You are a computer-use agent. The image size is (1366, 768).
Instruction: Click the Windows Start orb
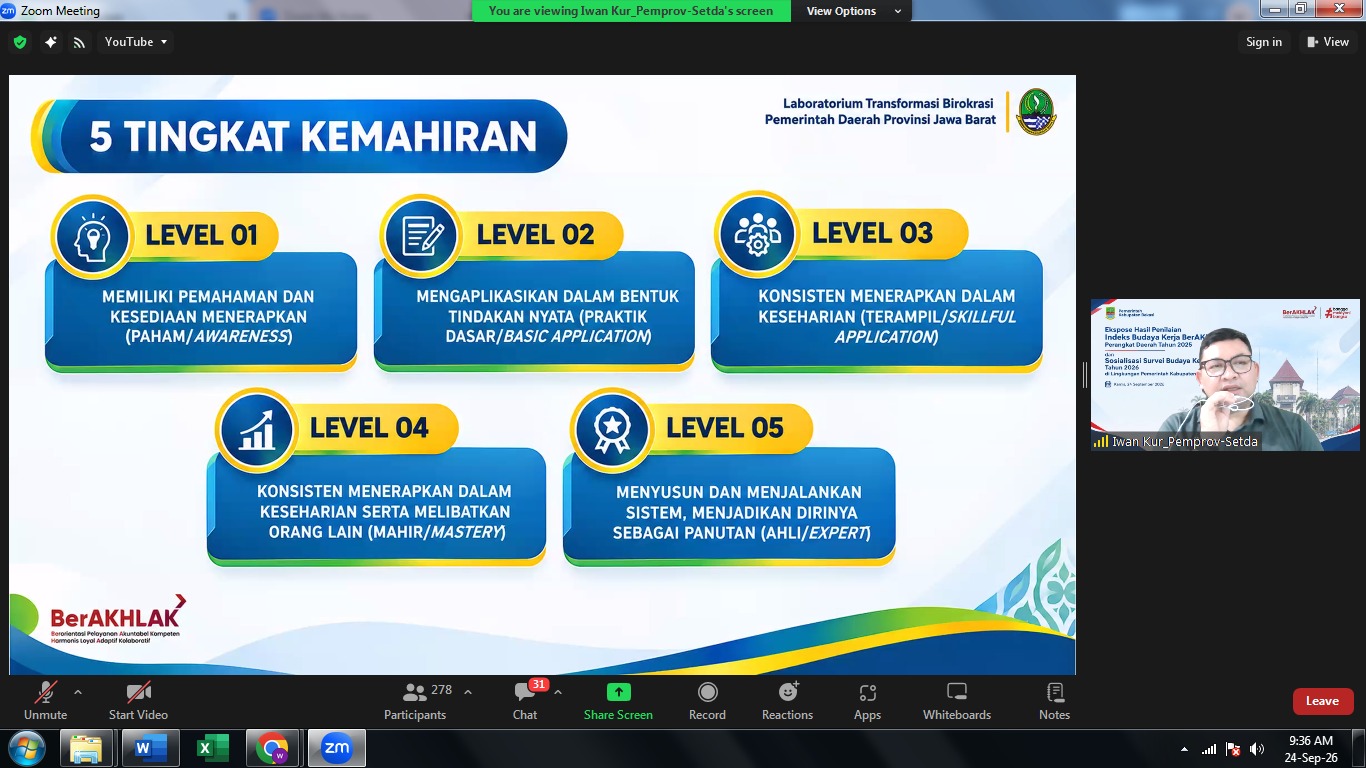click(26, 748)
